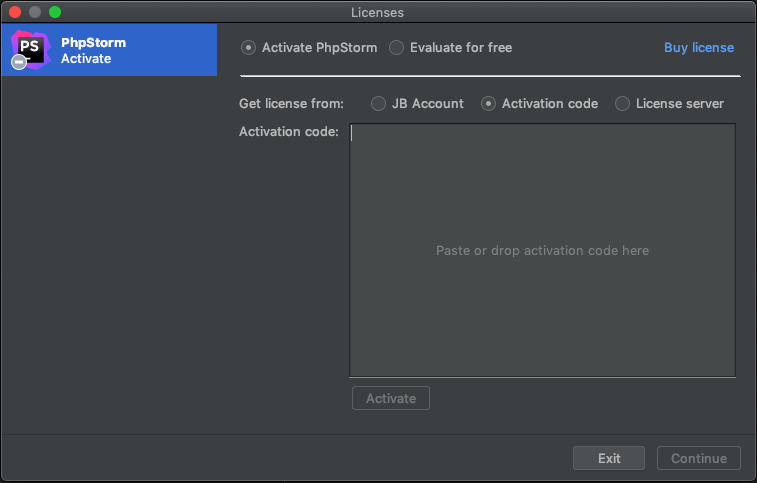This screenshot has height=483, width=757.
Task: Click the Licenses window title
Action: click(377, 13)
